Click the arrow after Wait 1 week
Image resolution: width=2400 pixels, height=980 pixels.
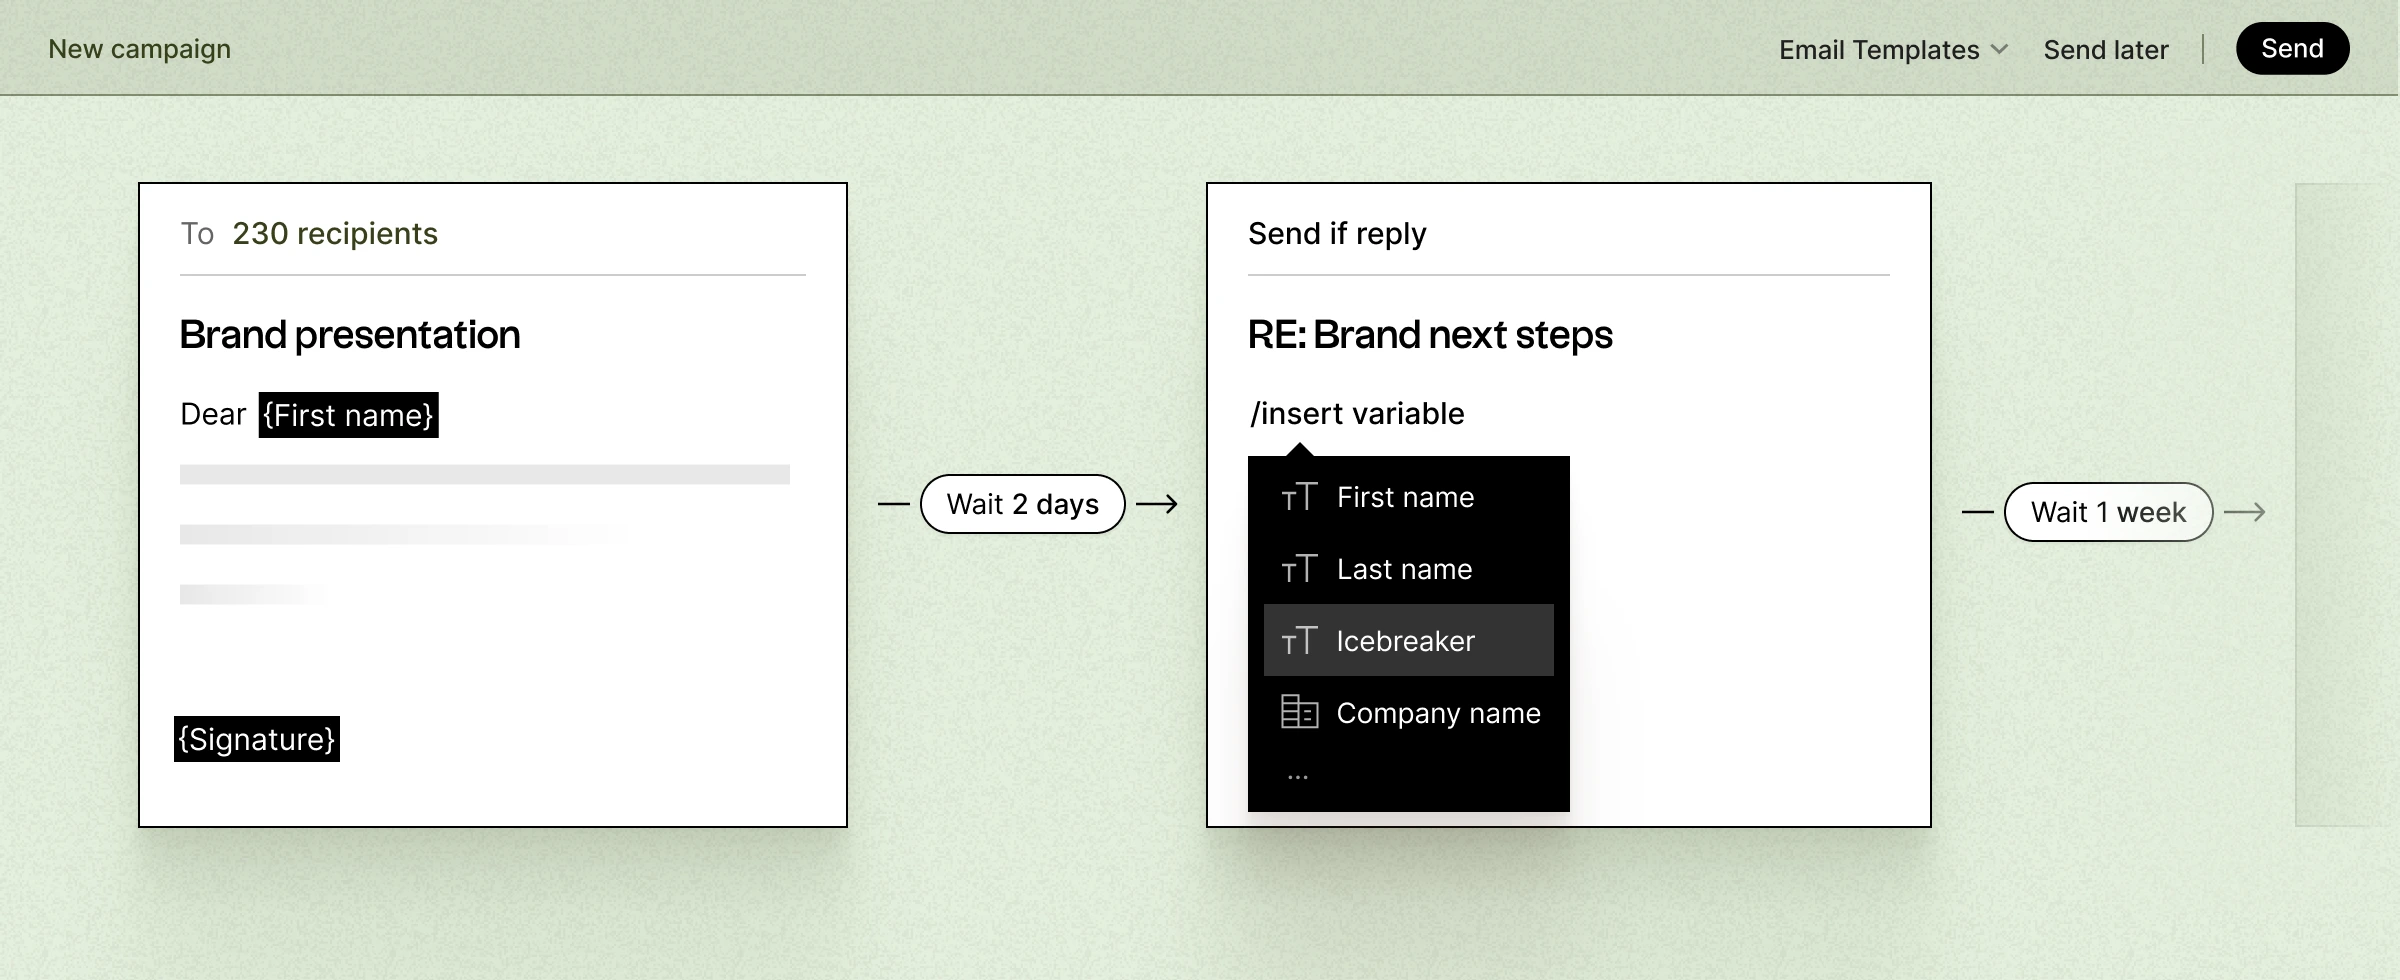coord(2245,512)
